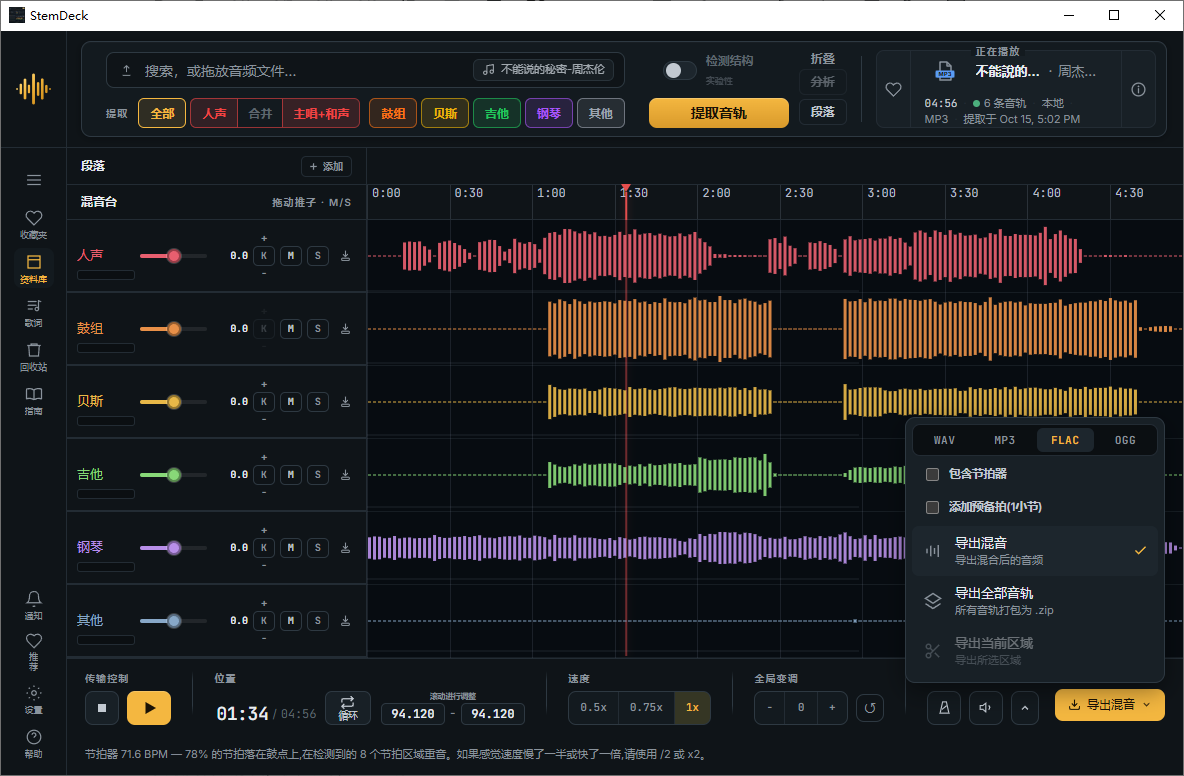
Task: Download the 钢琴 stem
Action: [x=345, y=547]
